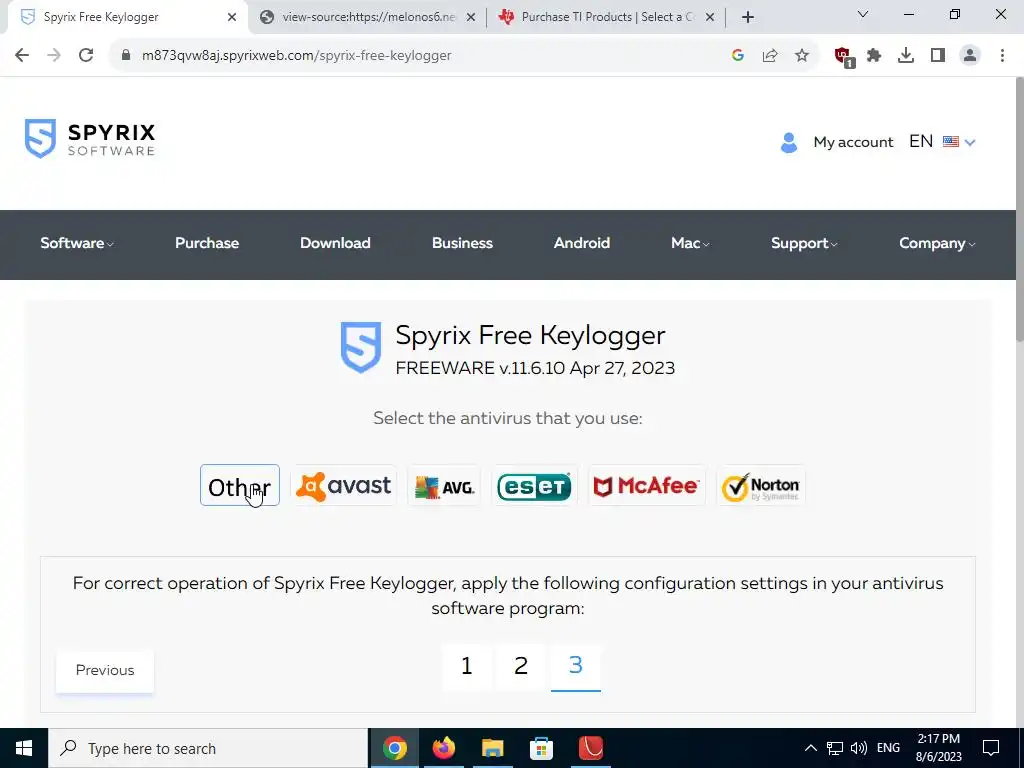Close the view-source tab
This screenshot has height=768, width=1024.
coord(471,17)
